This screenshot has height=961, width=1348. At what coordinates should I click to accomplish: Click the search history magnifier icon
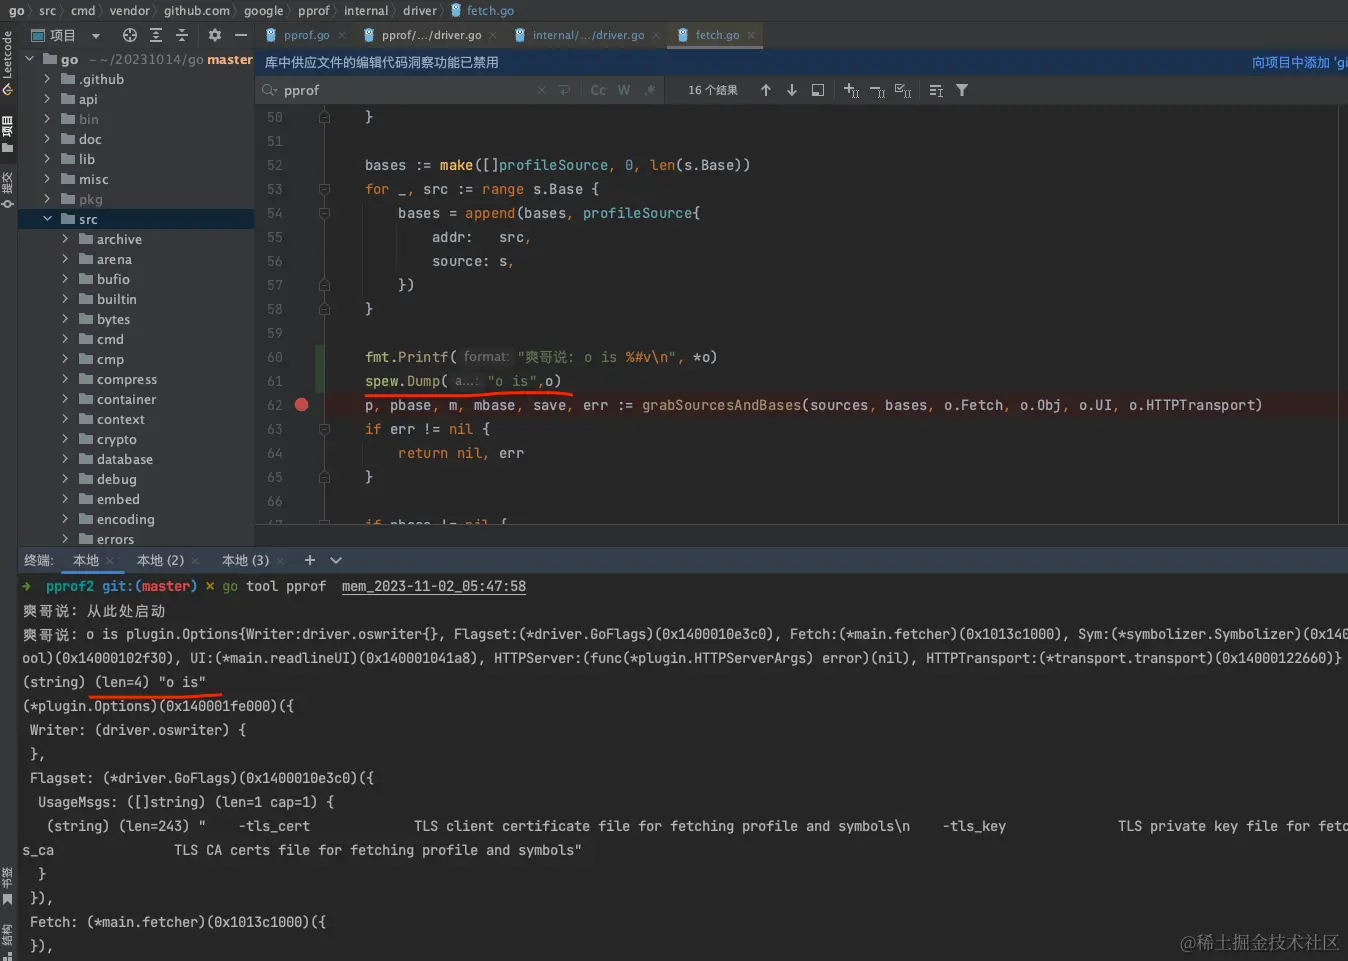tap(269, 90)
